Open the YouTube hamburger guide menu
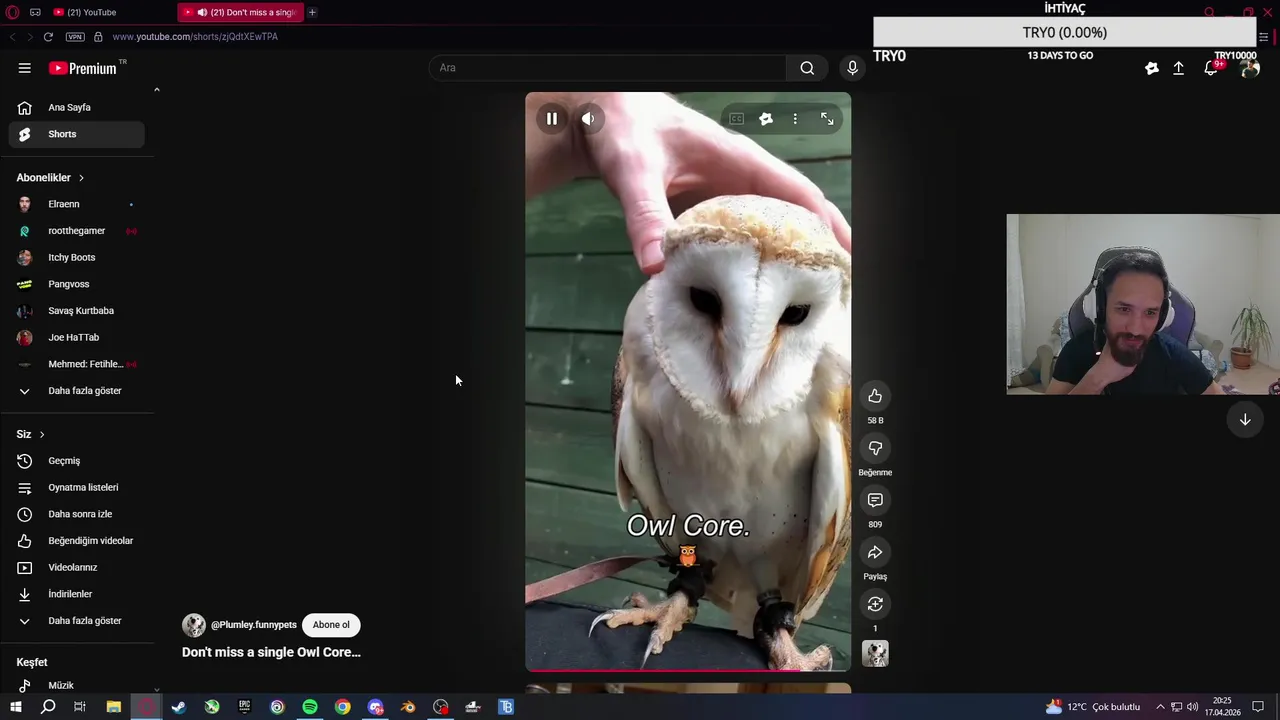 (x=24, y=68)
